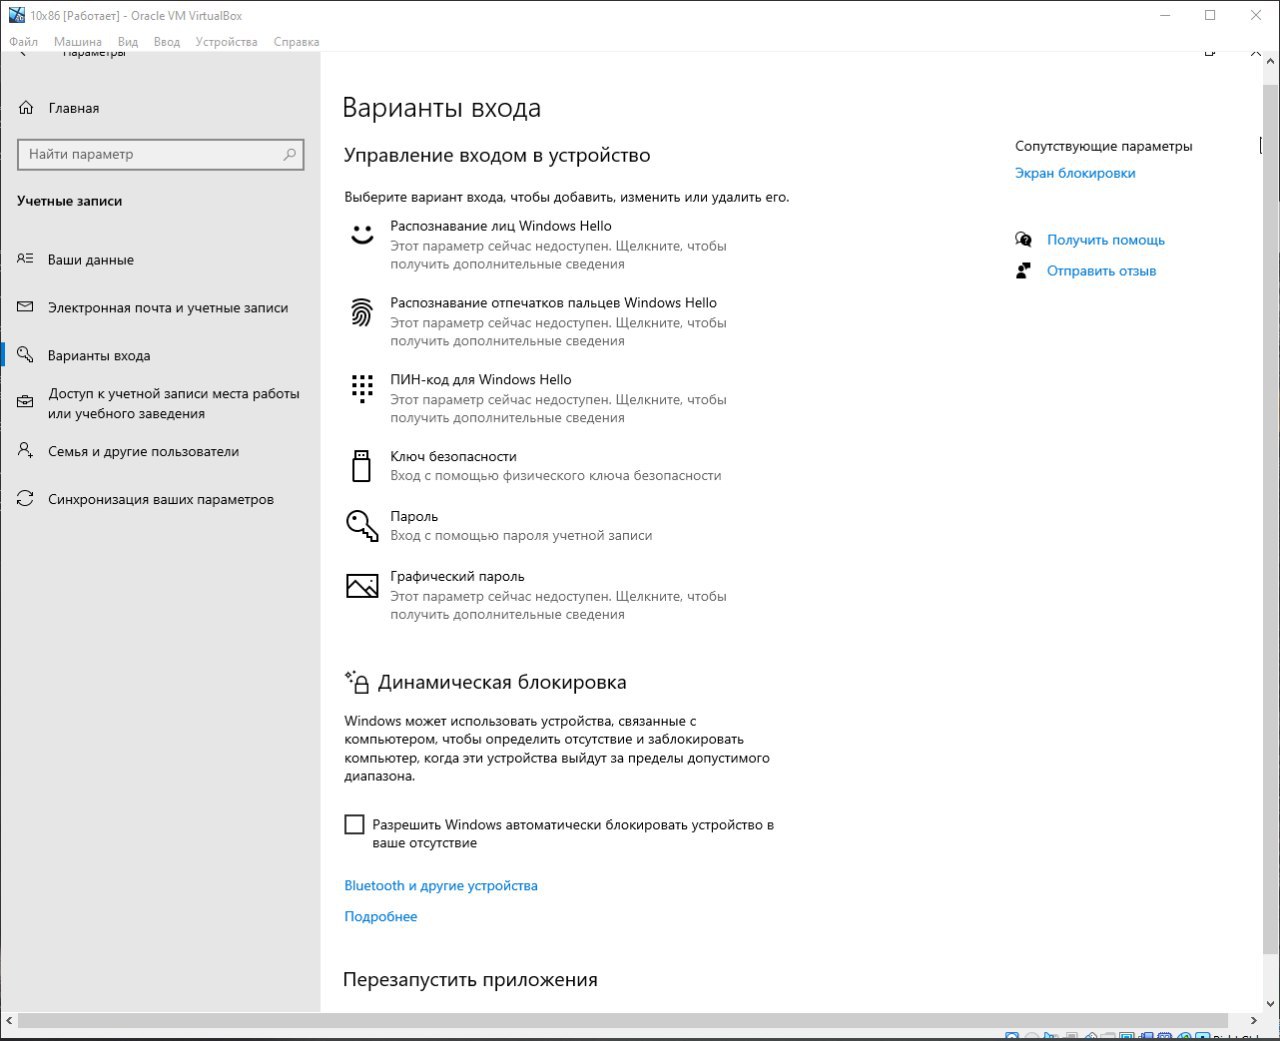The height and width of the screenshot is (1041, 1280).
Task: Open the Экран блокировки link
Action: tap(1075, 173)
